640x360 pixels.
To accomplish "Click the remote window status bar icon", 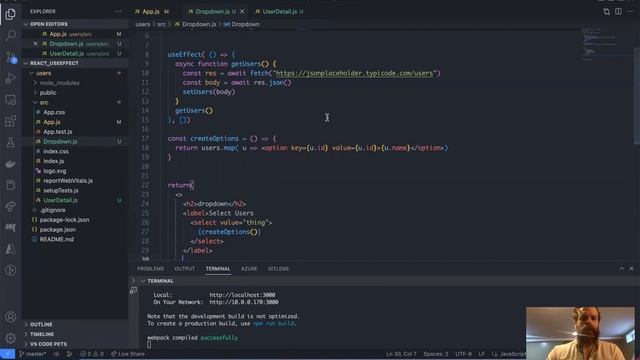I will click(x=7, y=354).
